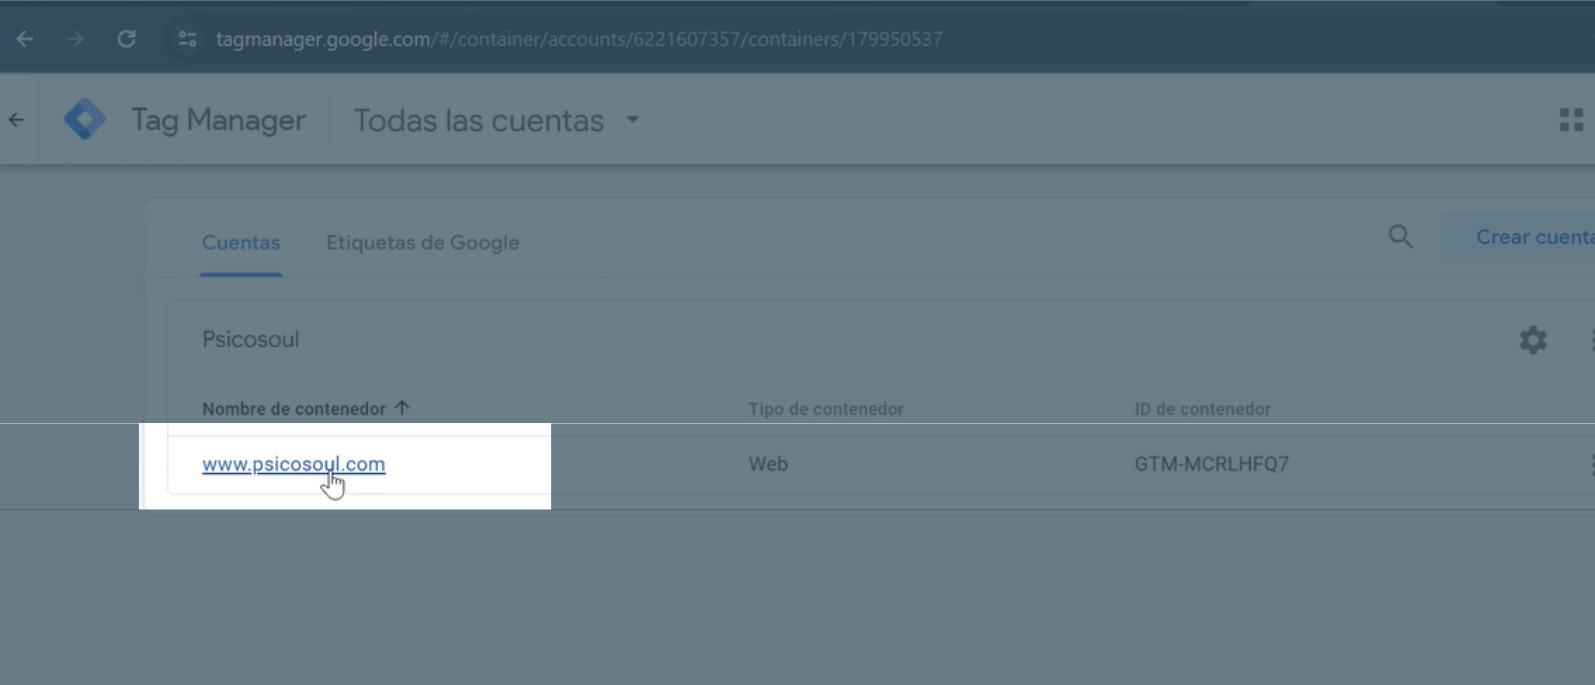
Task: Click the Tag Manager diamond logo
Action: pyautogui.click(x=85, y=120)
